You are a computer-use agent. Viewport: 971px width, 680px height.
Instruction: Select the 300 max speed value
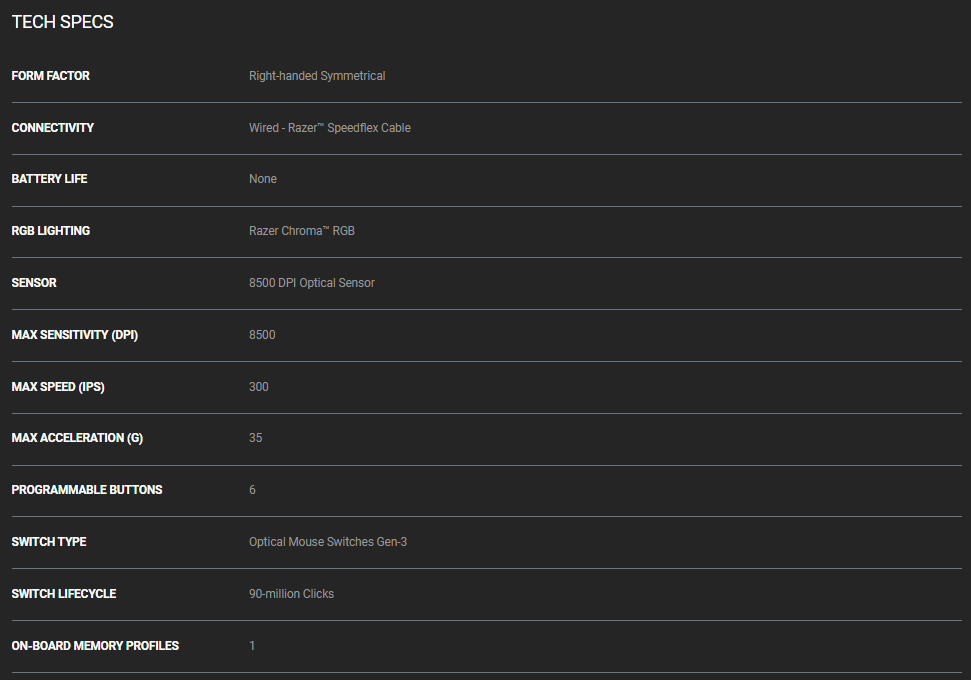click(x=259, y=387)
